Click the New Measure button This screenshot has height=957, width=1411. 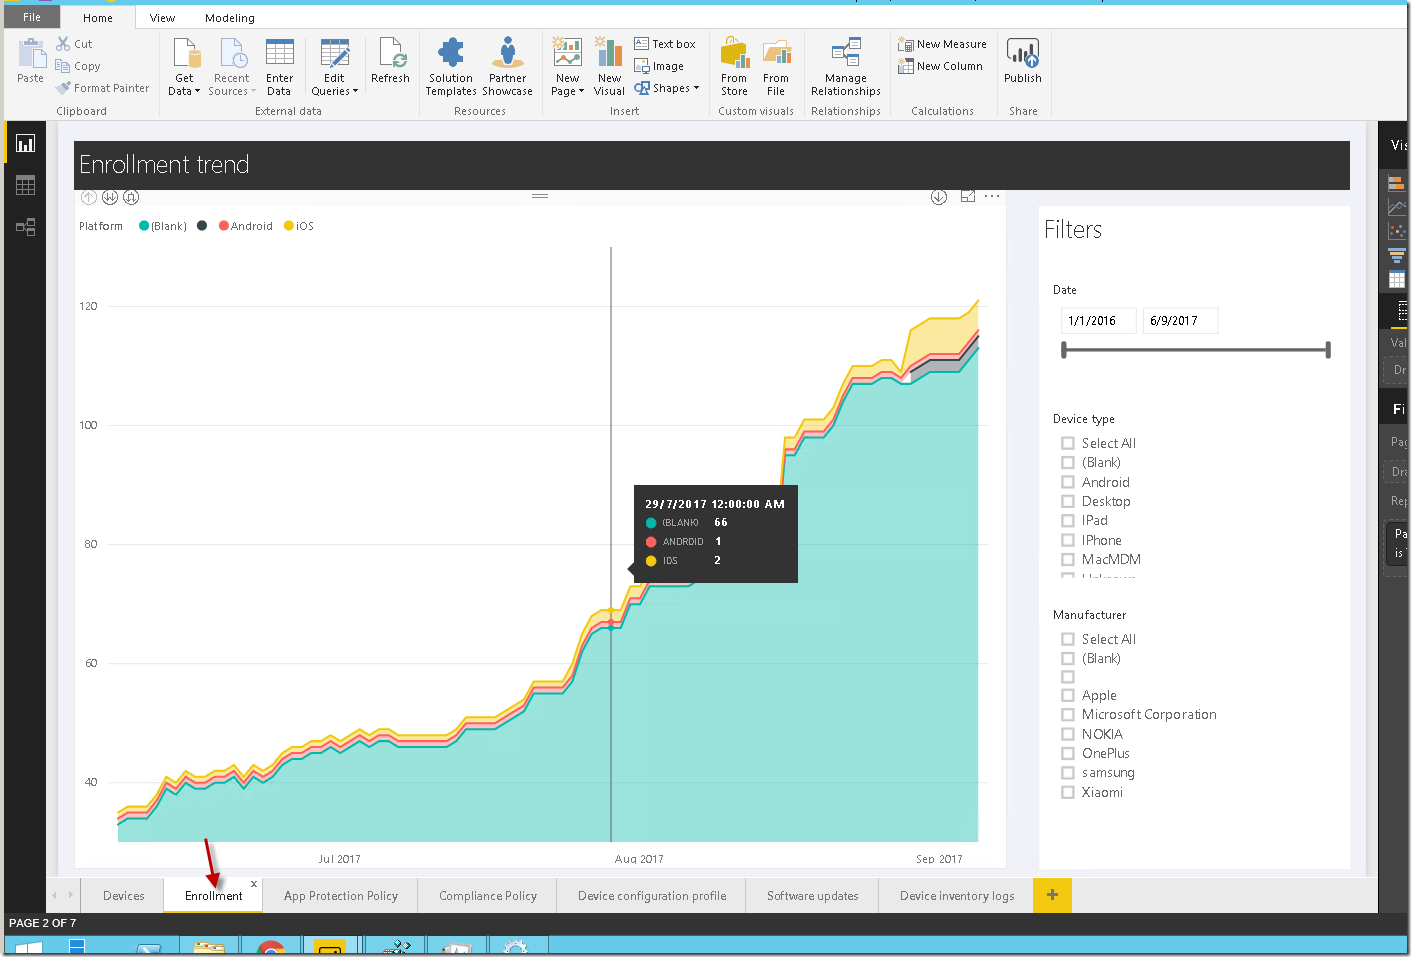point(941,43)
